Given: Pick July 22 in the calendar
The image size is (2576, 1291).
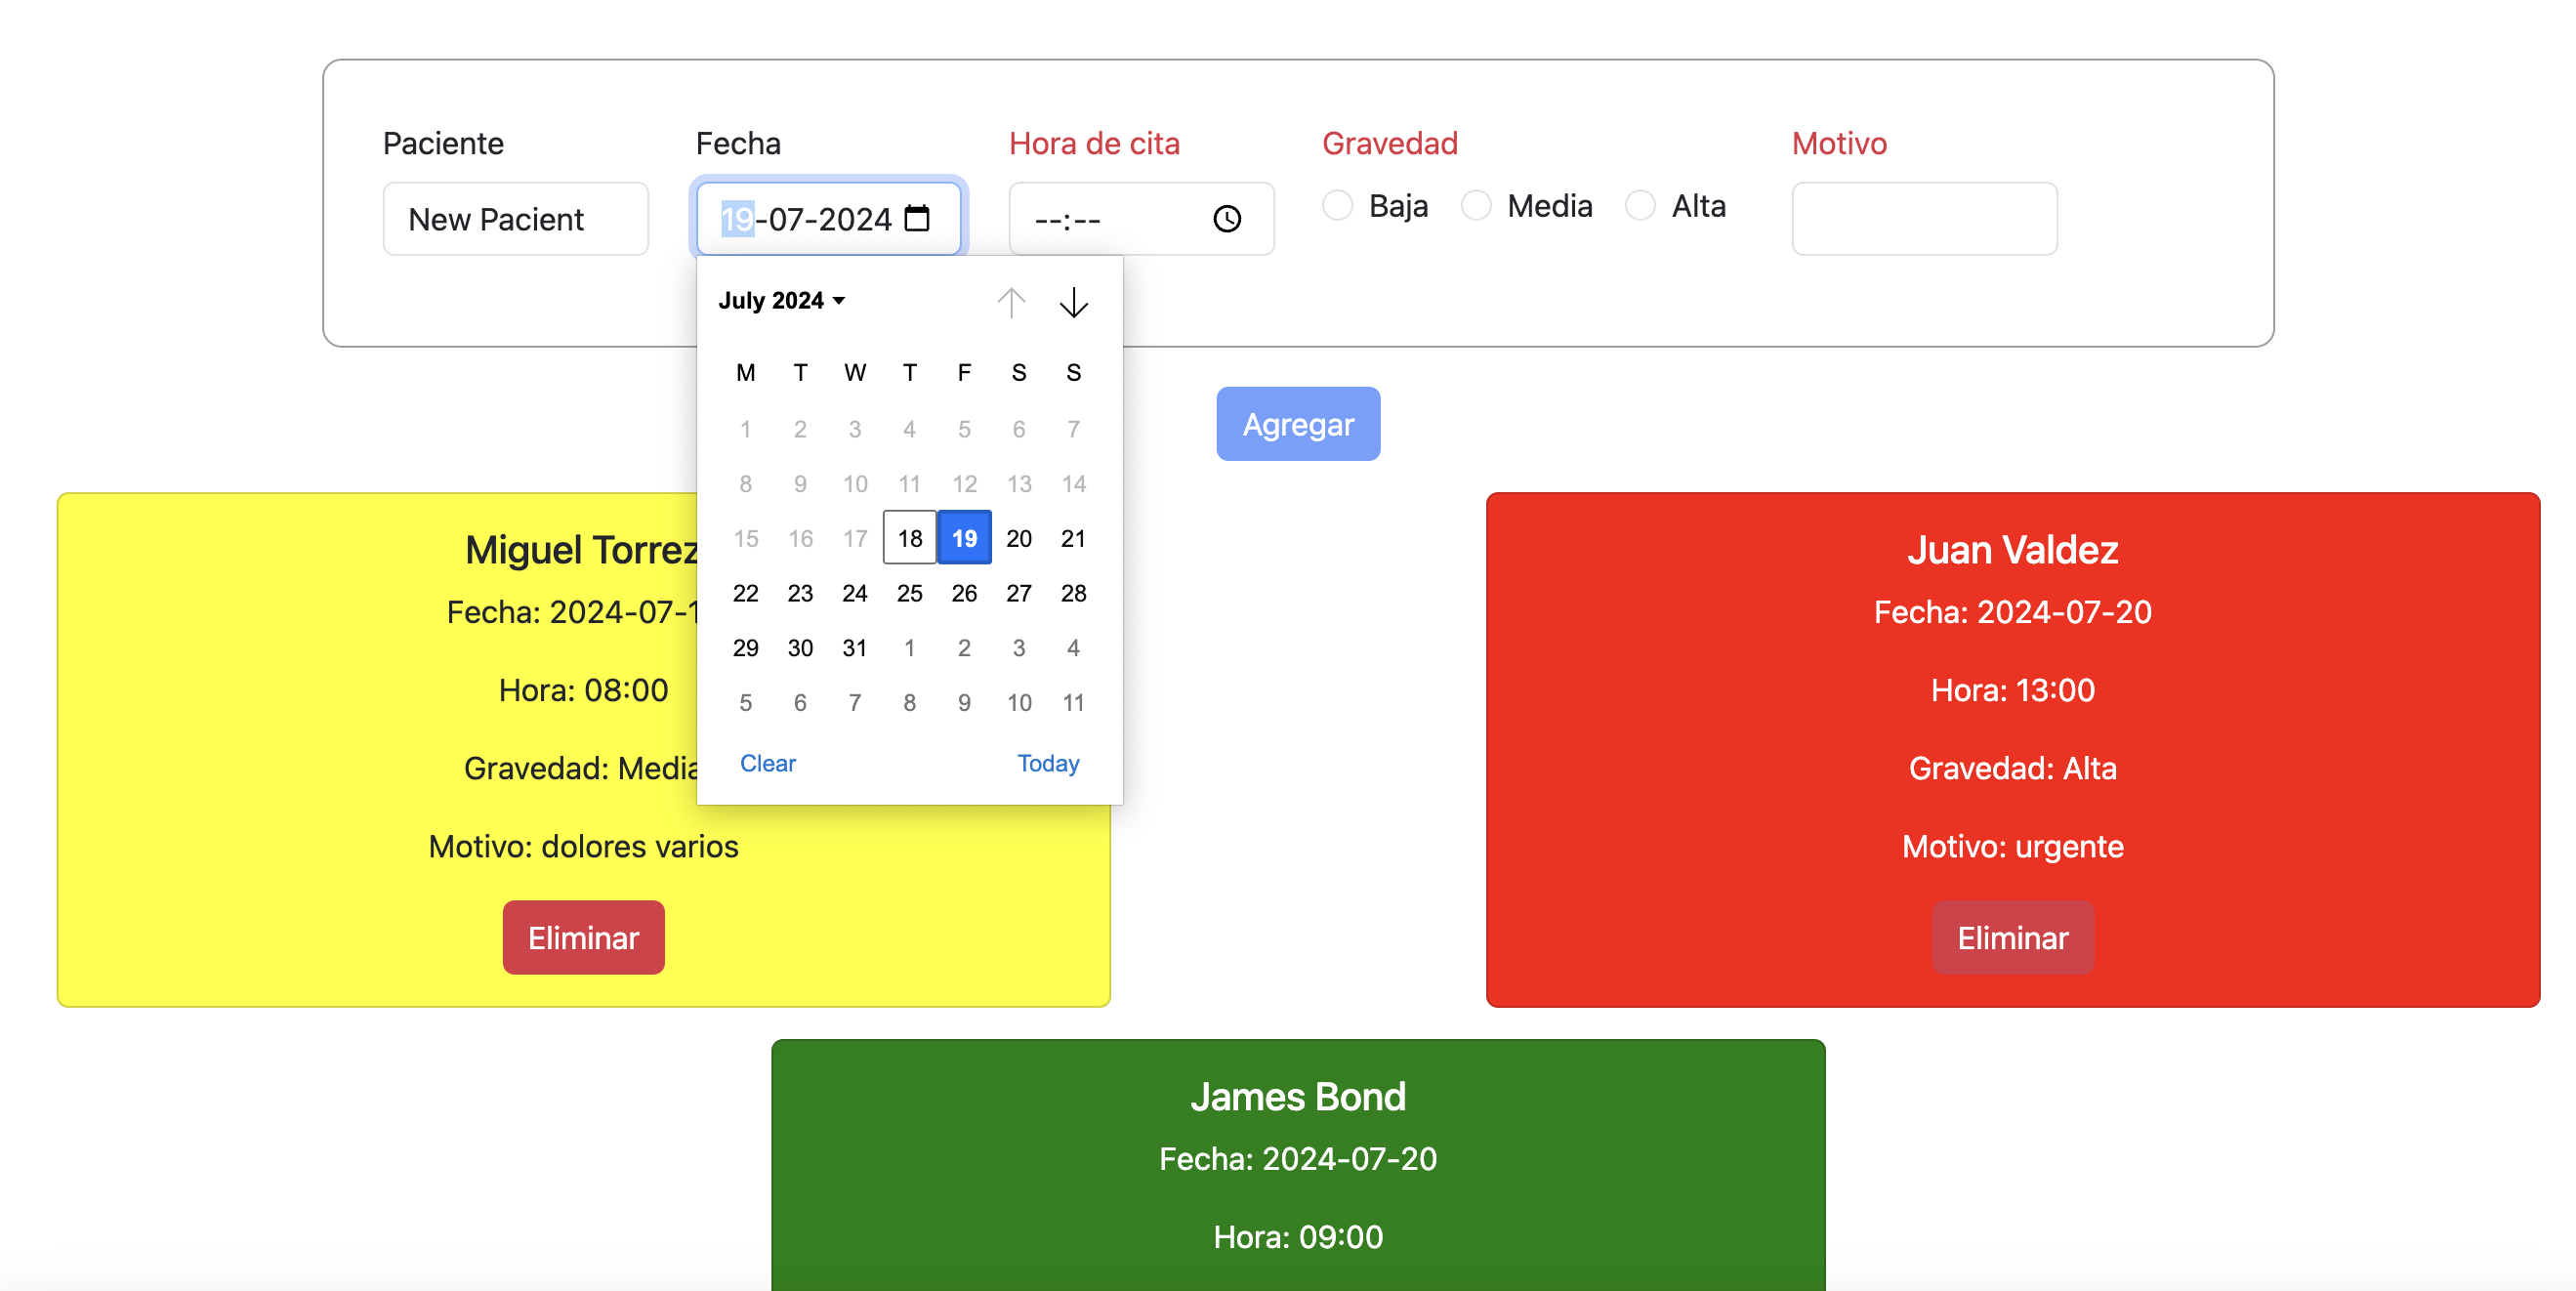Looking at the screenshot, I should coord(746,593).
